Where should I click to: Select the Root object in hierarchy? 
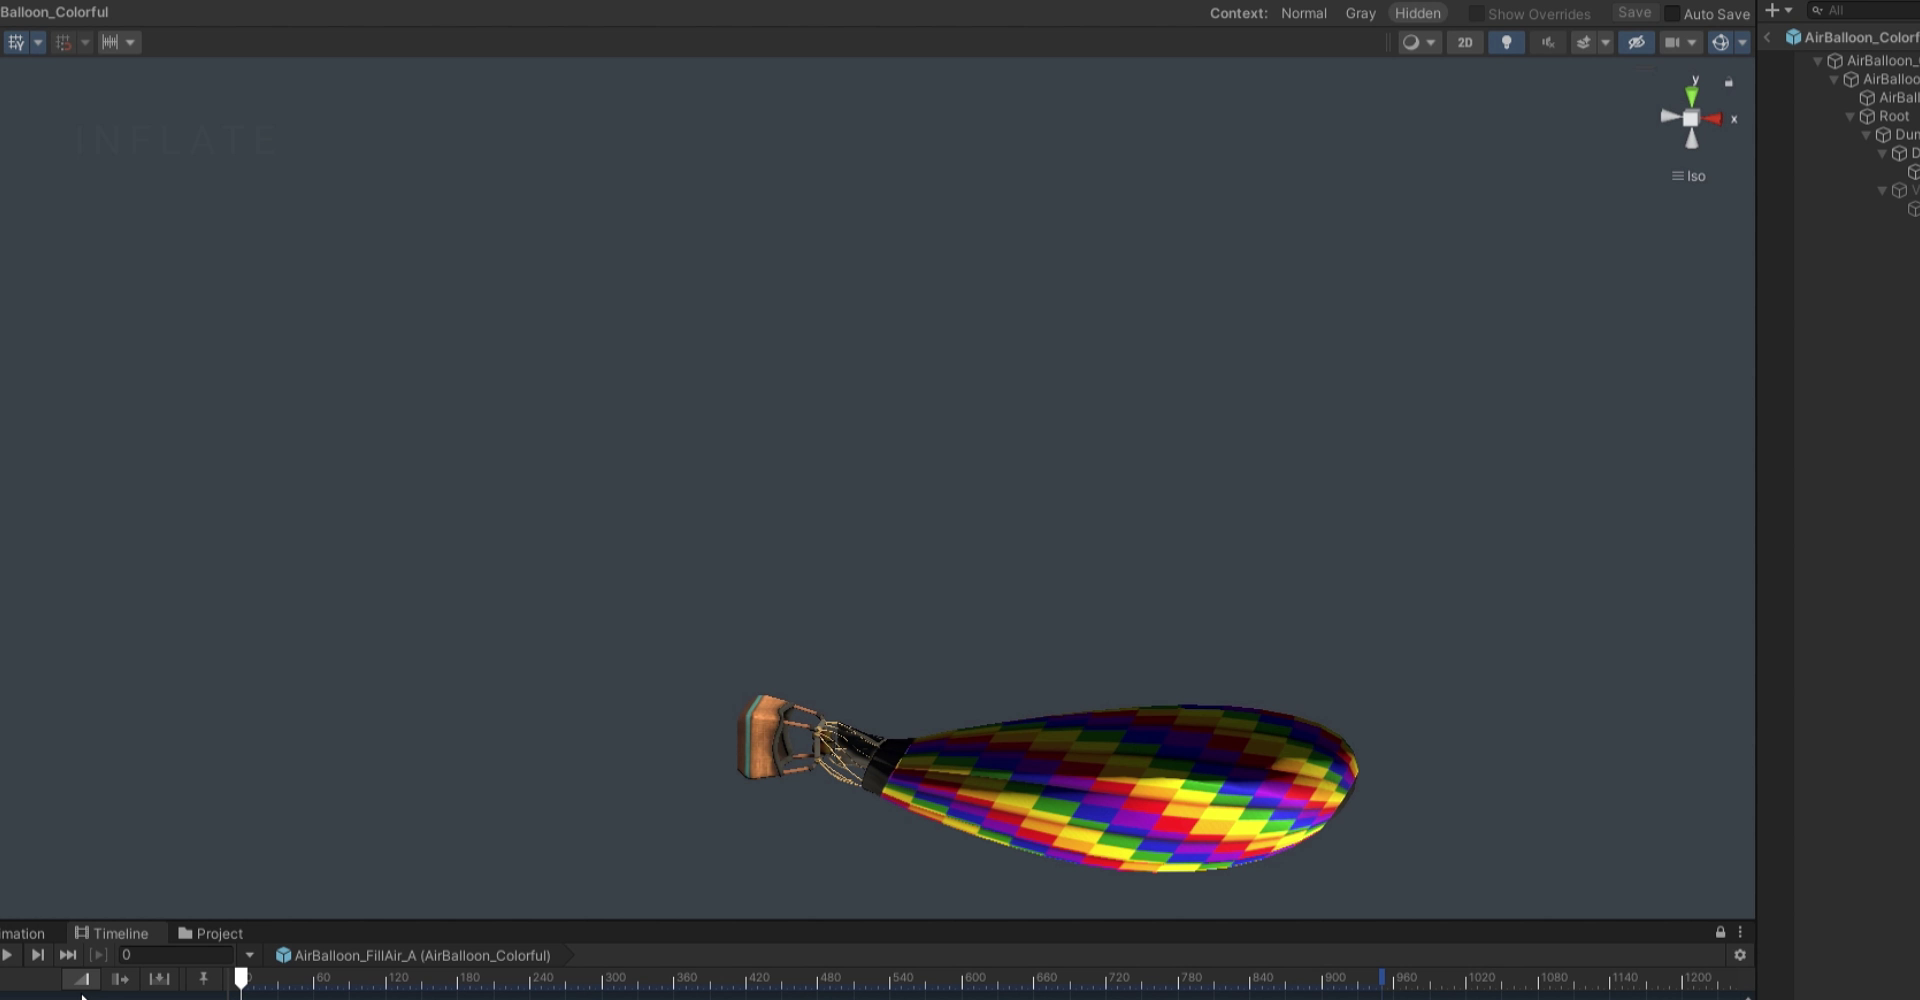1884,116
